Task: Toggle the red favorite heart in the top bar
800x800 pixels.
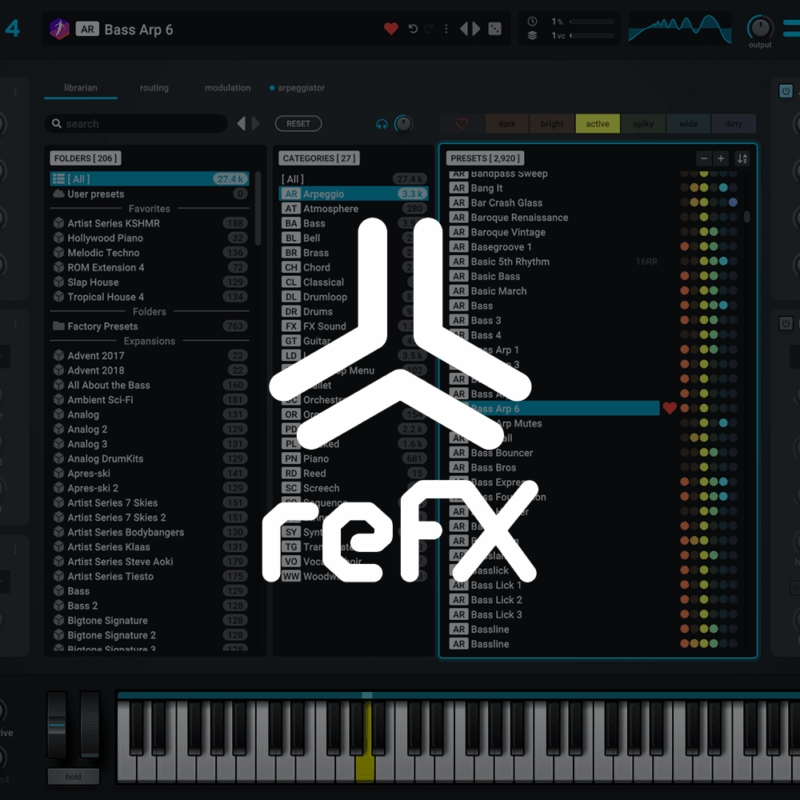Action: (391, 29)
